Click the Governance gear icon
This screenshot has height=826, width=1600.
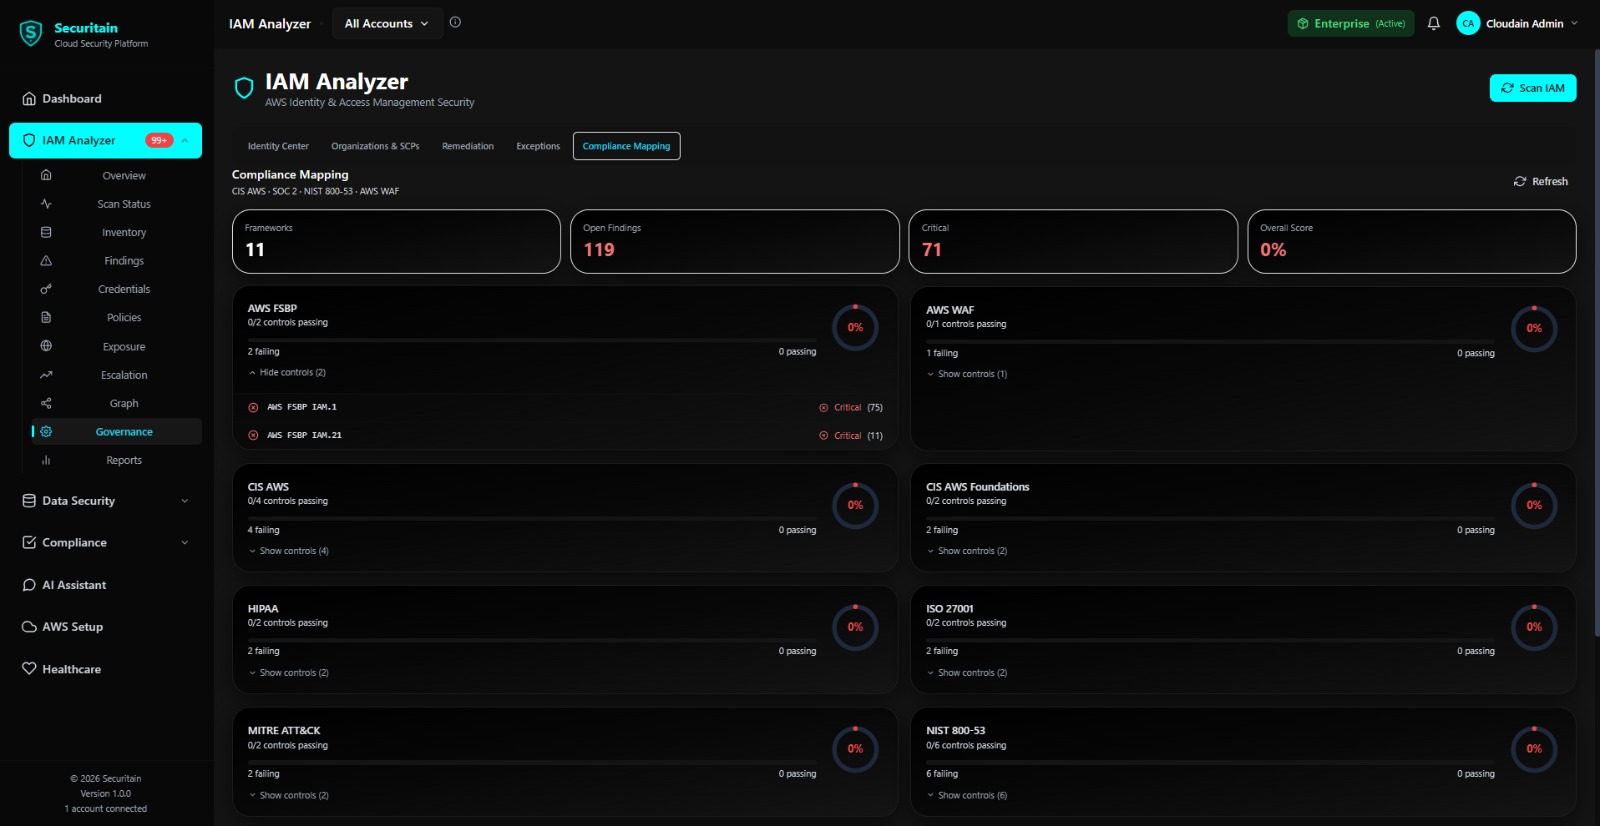(46, 432)
